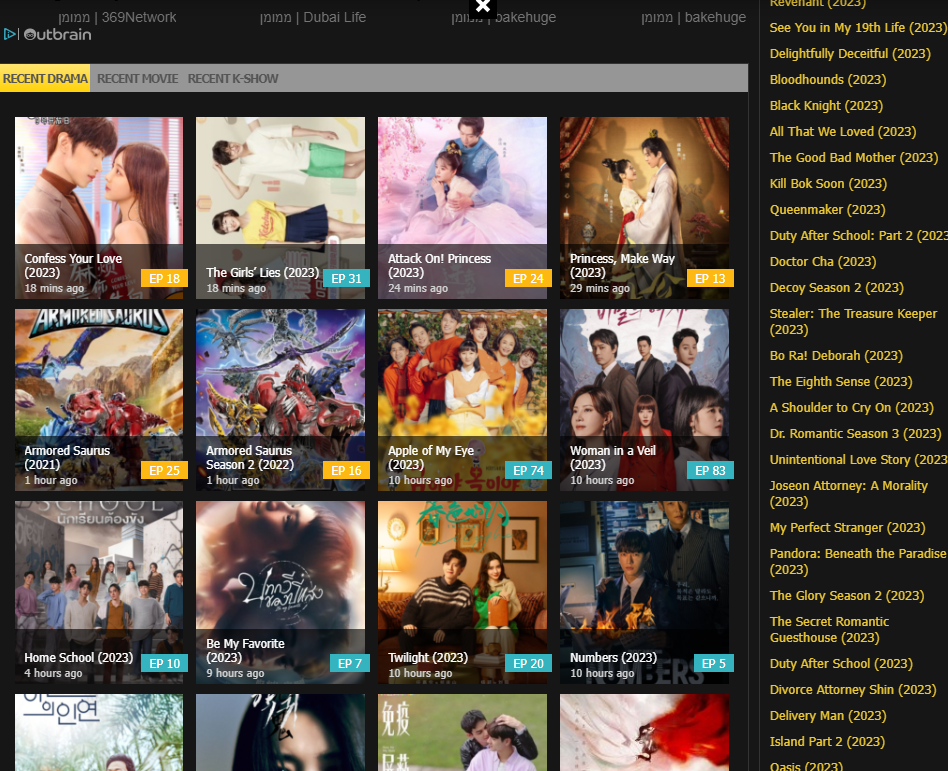Open Pandora: Beneath the Paradise (2023) link

[x=858, y=562]
